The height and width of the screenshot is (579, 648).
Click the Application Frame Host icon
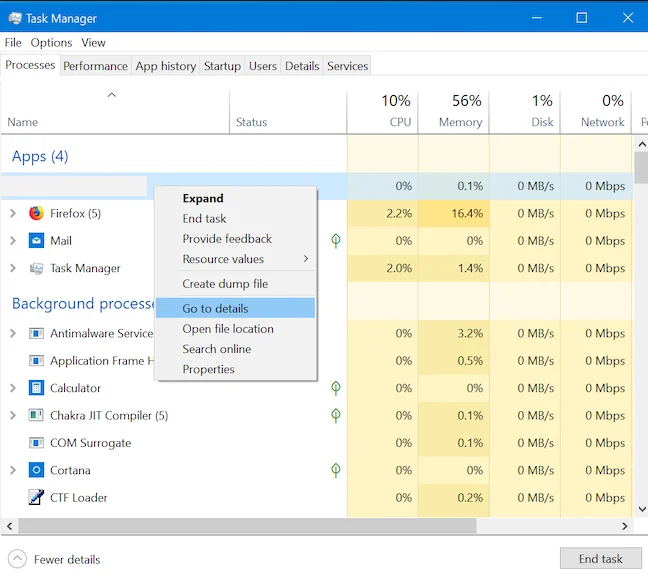(x=36, y=361)
